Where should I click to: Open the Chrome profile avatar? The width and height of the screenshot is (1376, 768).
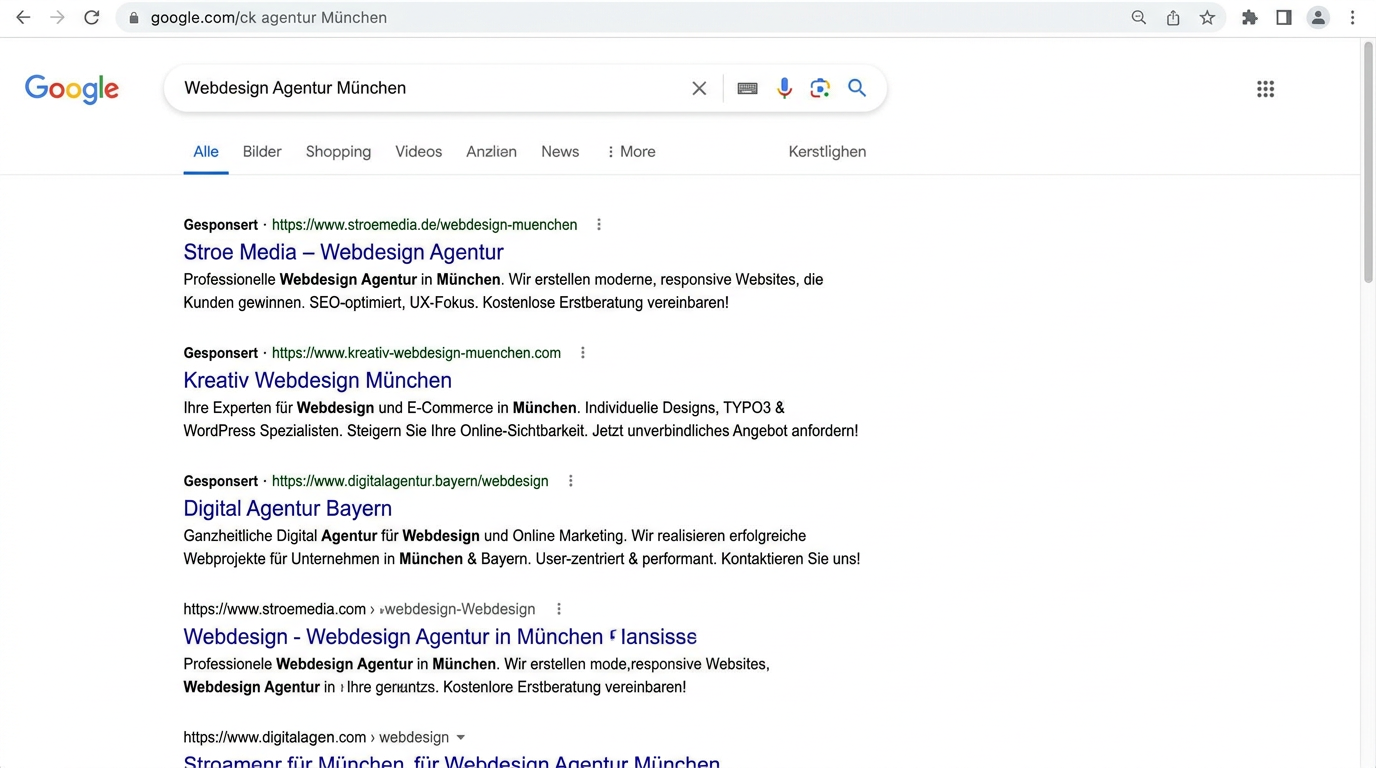point(1318,18)
